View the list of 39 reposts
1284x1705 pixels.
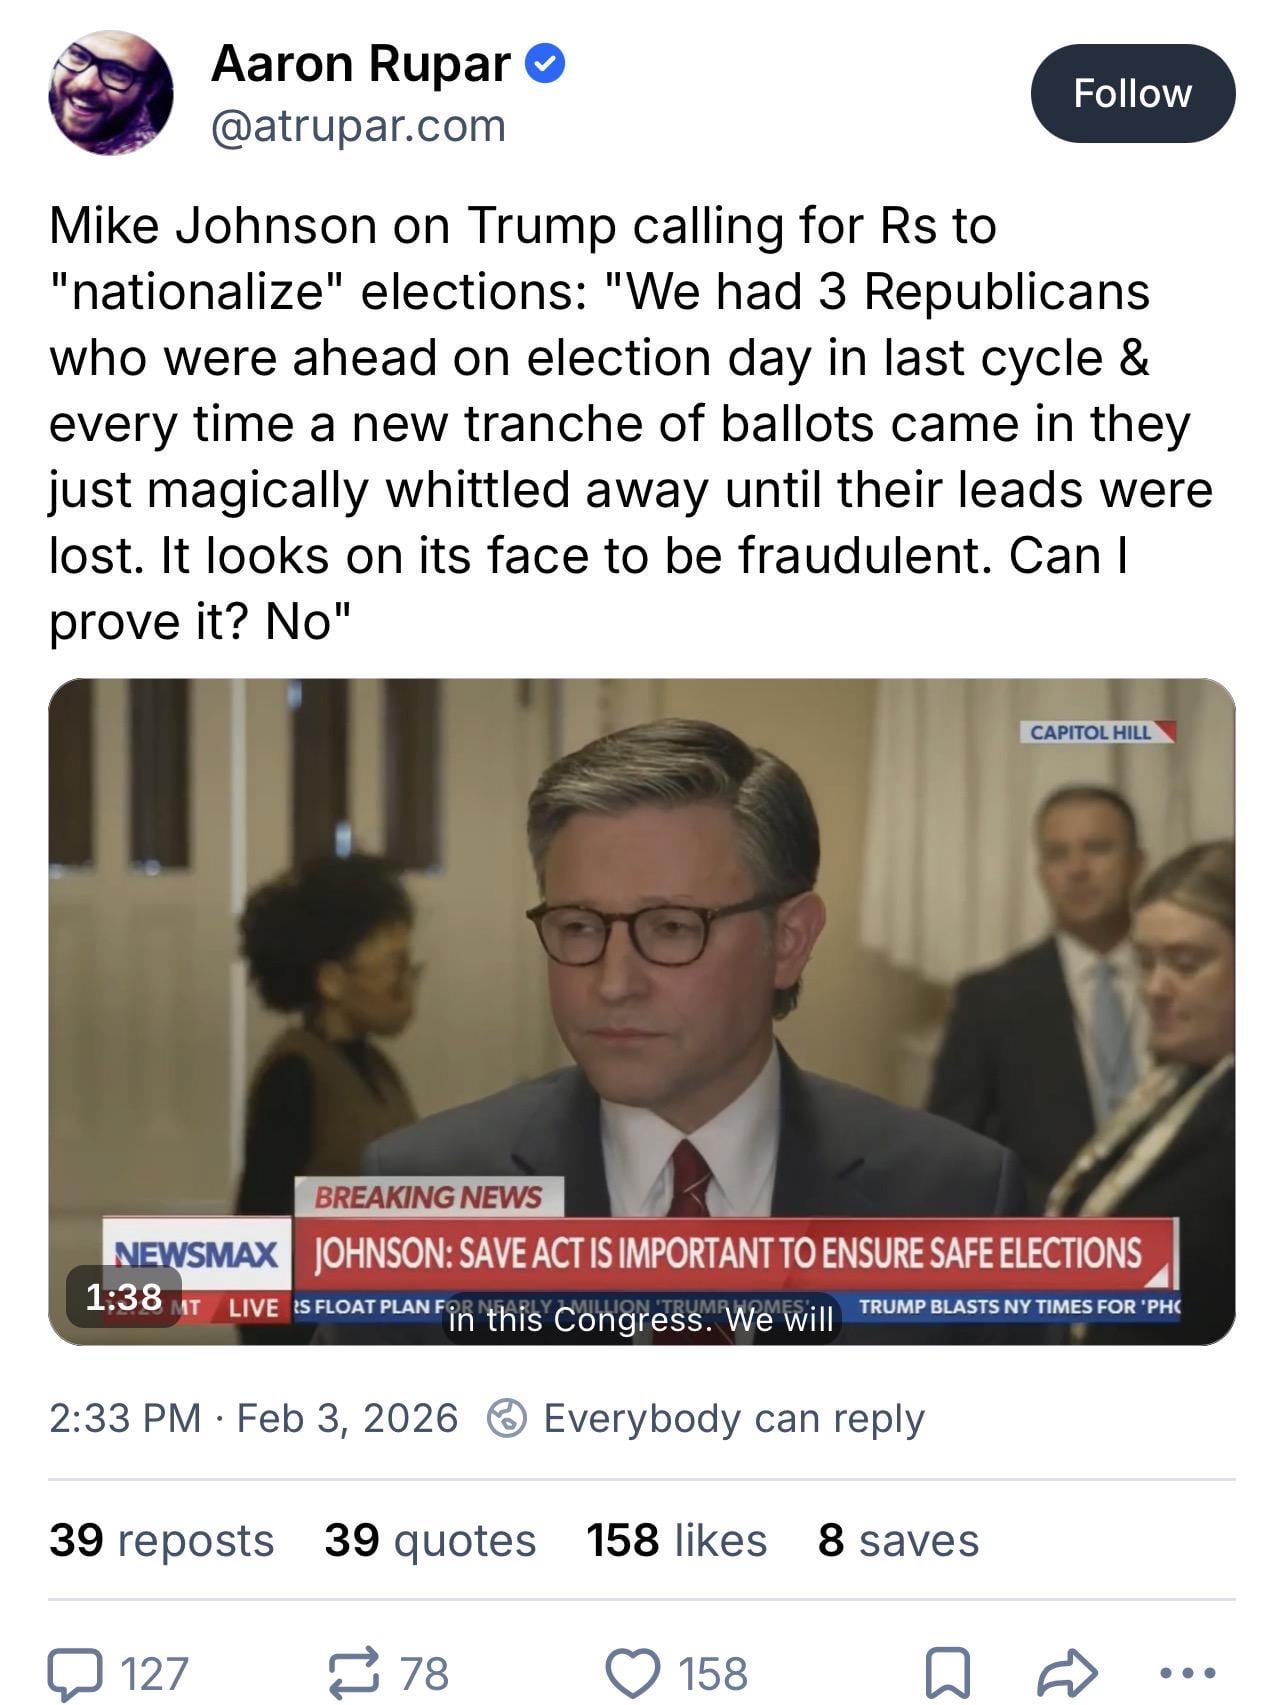click(161, 1540)
